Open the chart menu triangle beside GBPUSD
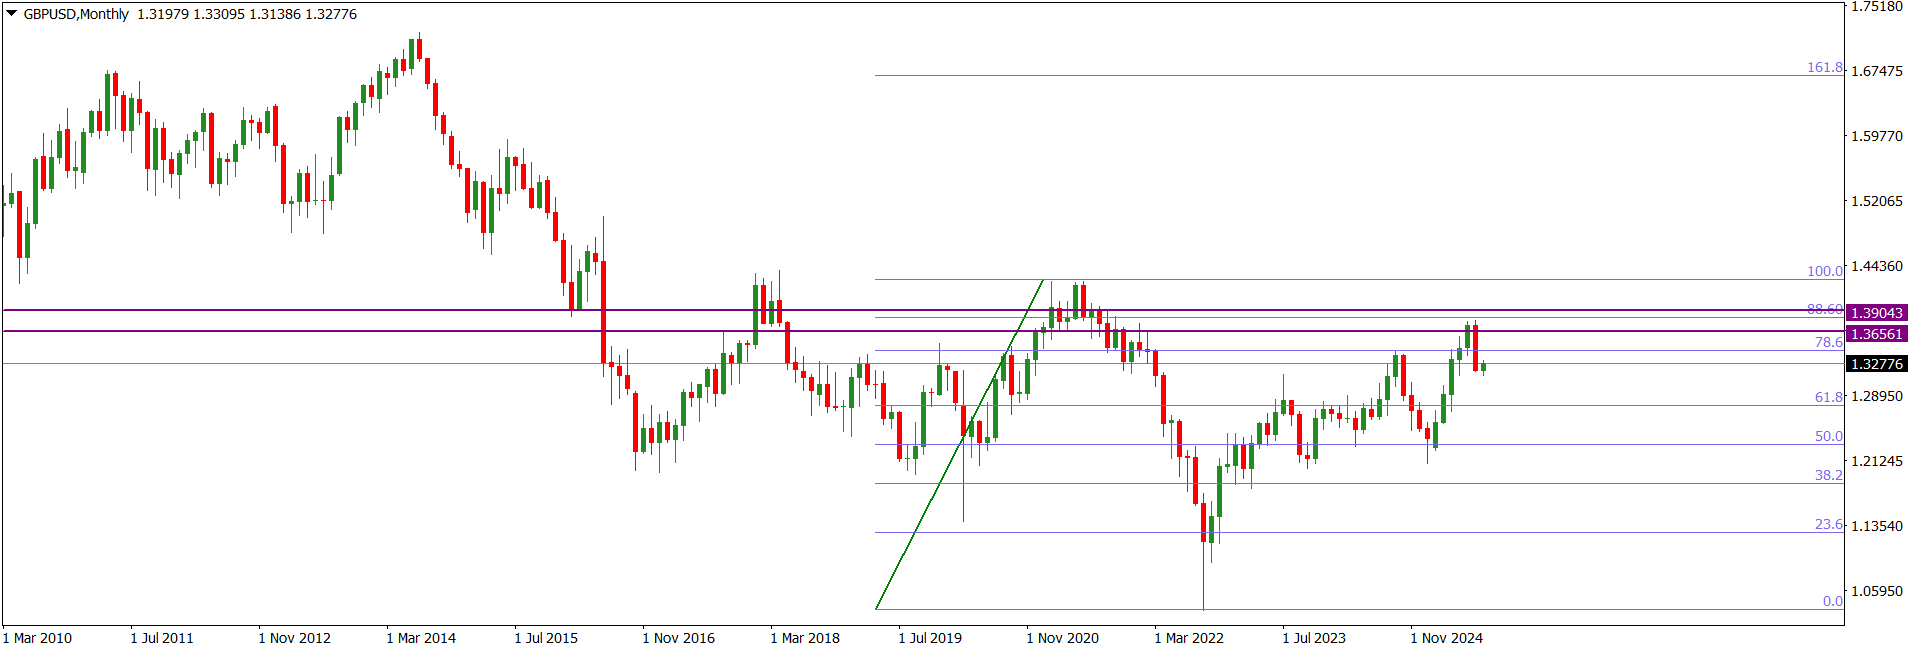Viewport: 1916px width, 652px height. pos(12,14)
